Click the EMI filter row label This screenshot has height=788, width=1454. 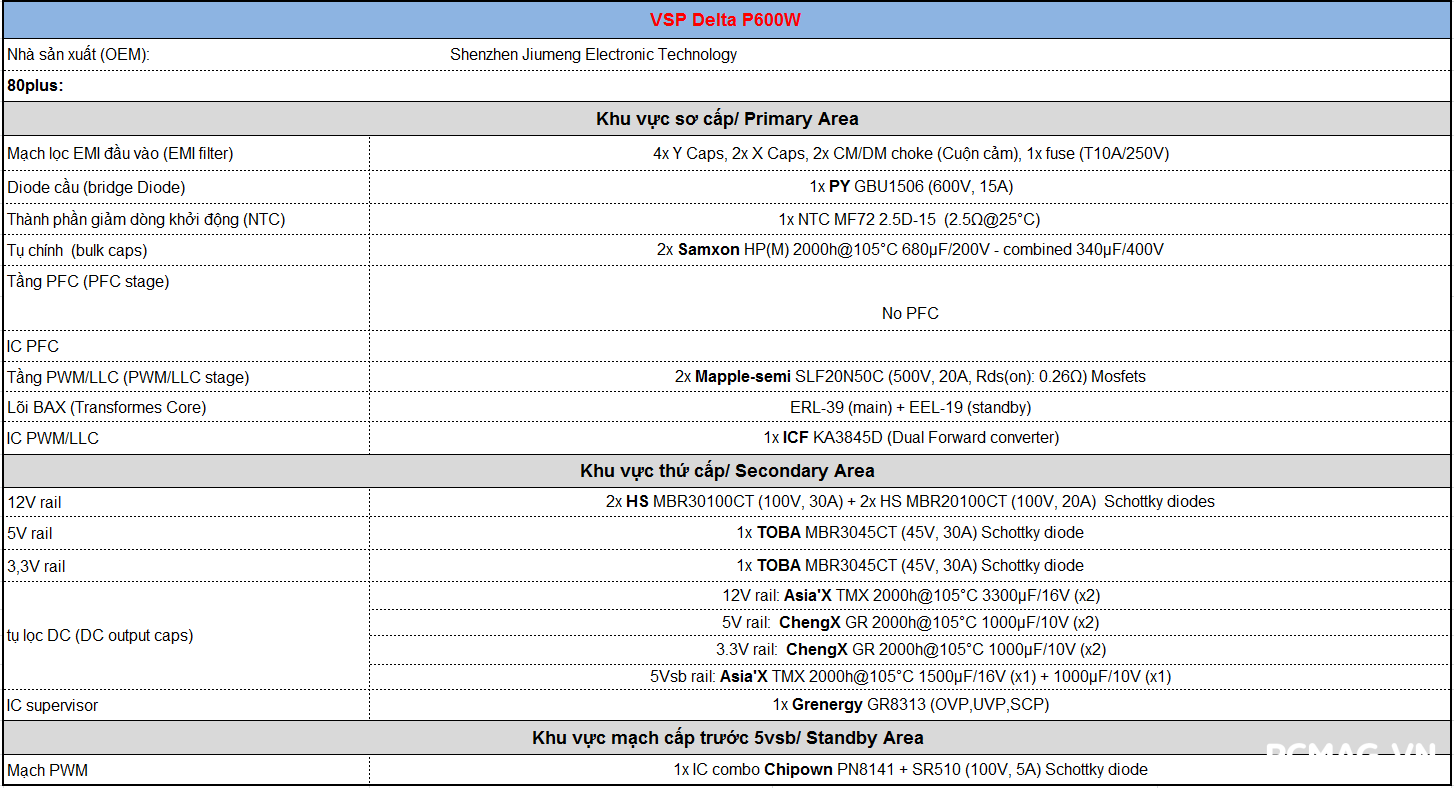[x=120, y=154]
